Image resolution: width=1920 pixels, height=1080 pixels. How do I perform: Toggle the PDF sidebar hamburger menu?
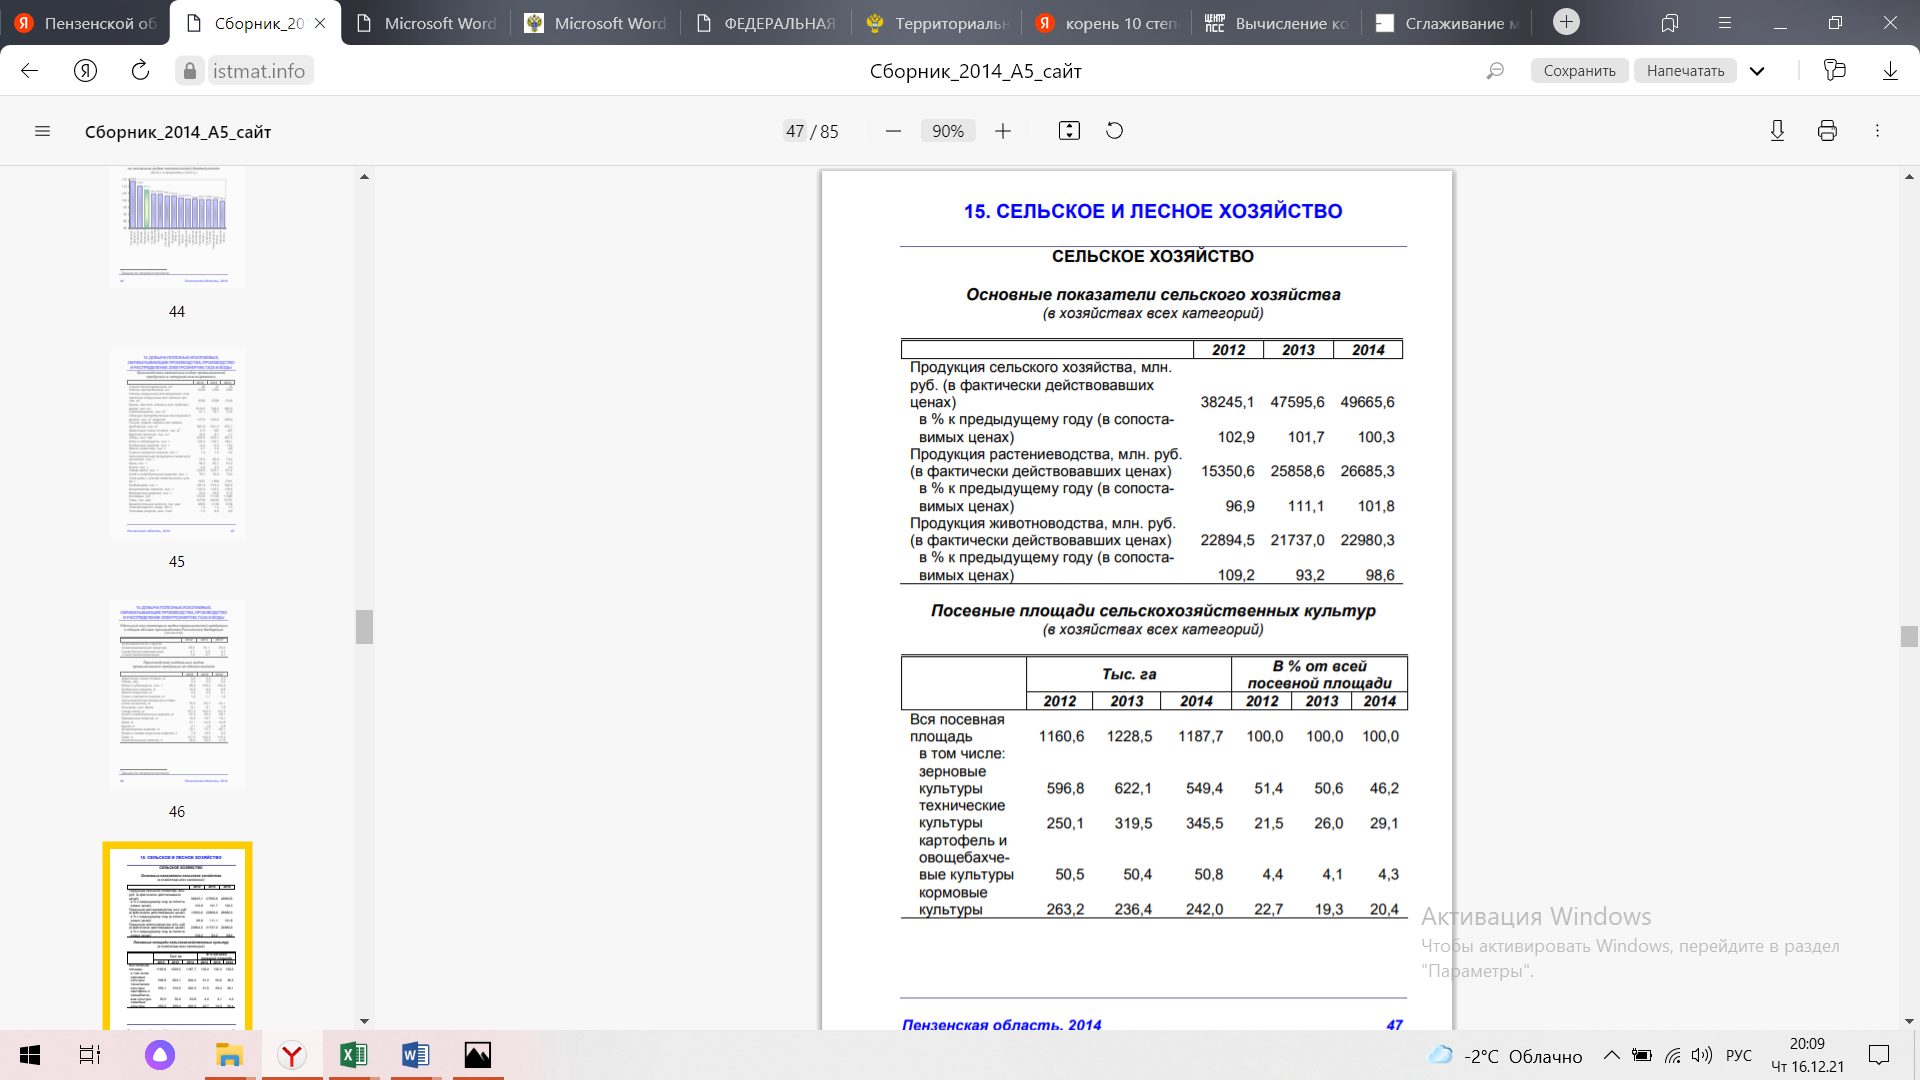(x=42, y=131)
